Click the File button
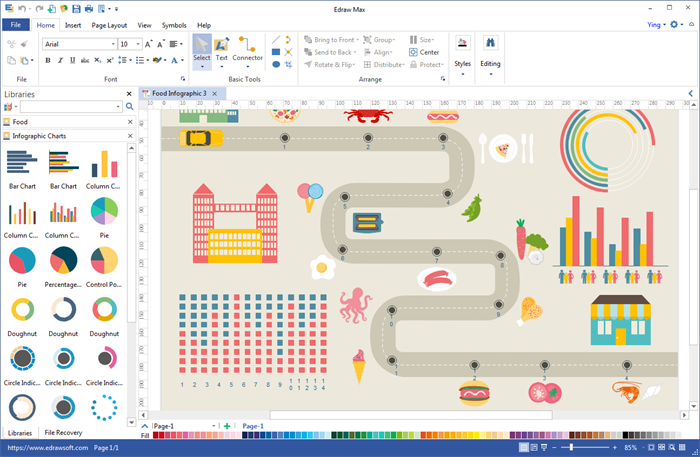 [x=16, y=24]
